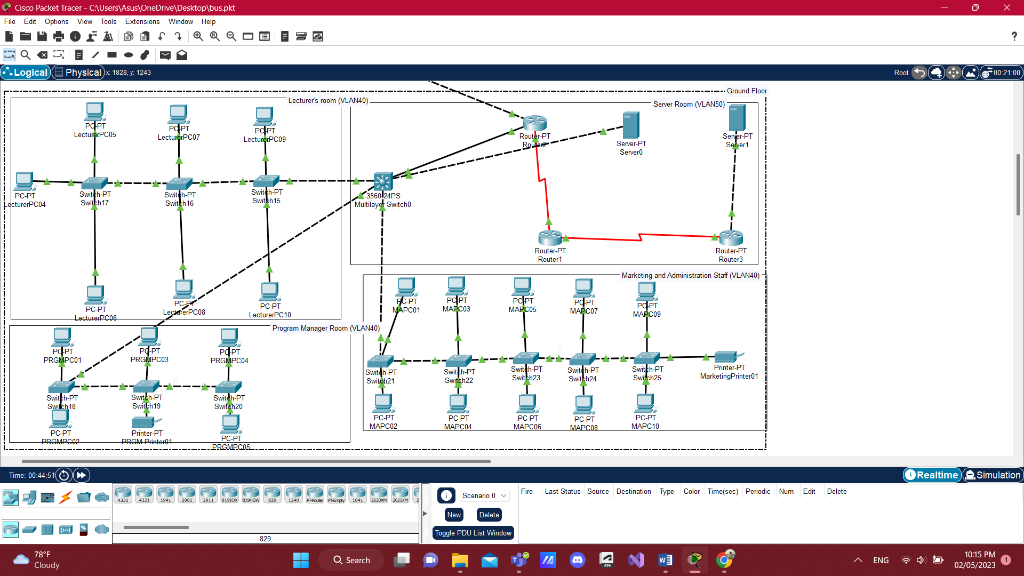Select the Inspect magnifier tool
This screenshot has width=1024, height=576.
[x=24, y=55]
